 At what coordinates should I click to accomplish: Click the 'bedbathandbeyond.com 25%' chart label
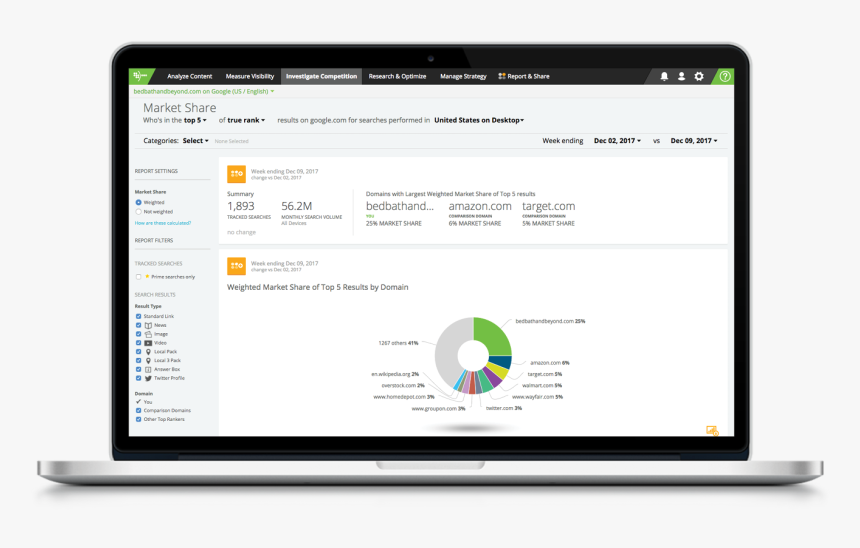click(550, 321)
